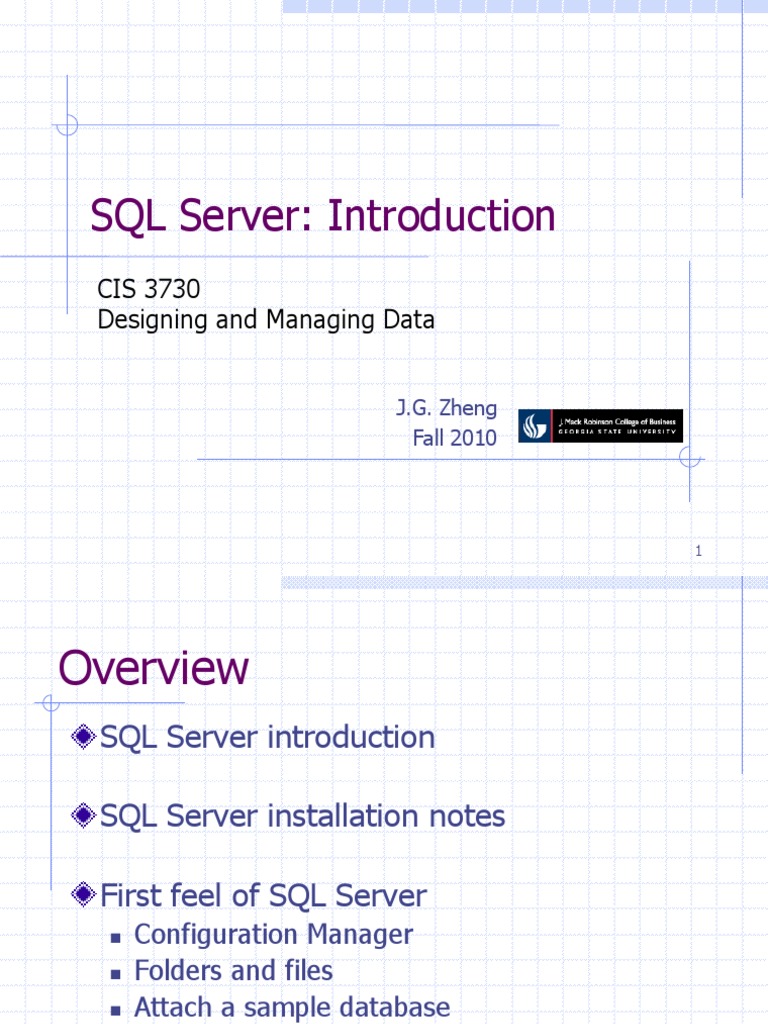Viewport: 768px width, 1024px height.
Task: Click the author name 'J.G. Zheng'
Action: [447, 408]
